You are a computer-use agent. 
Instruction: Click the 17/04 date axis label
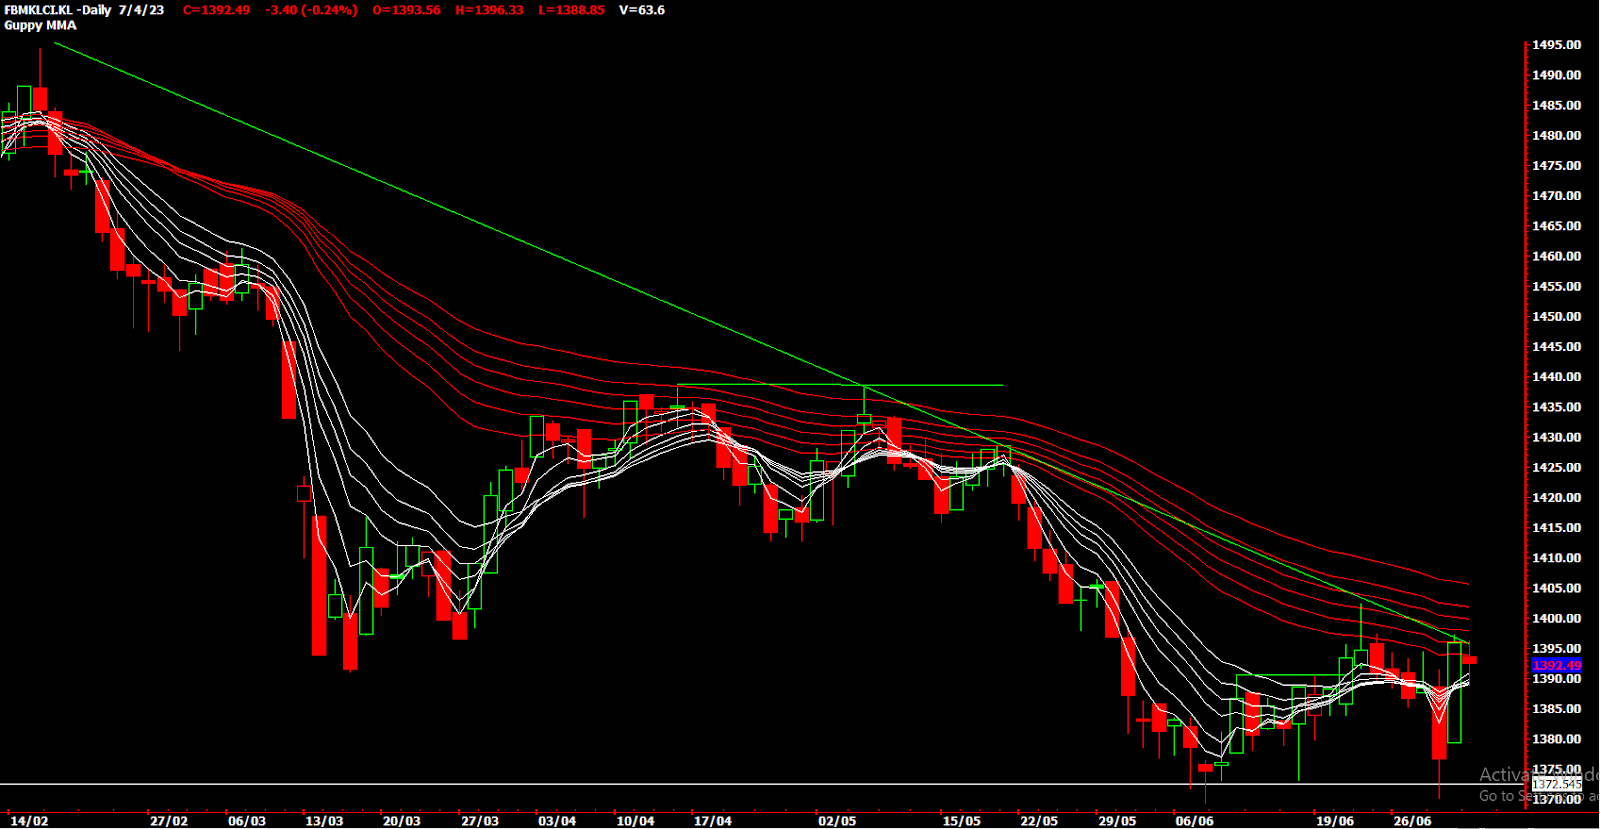(x=713, y=821)
